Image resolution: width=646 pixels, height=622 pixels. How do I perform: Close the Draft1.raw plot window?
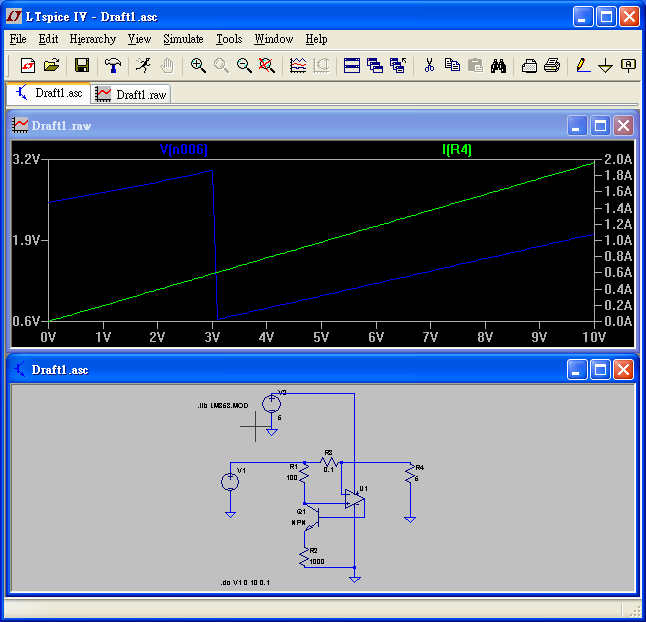coord(623,126)
